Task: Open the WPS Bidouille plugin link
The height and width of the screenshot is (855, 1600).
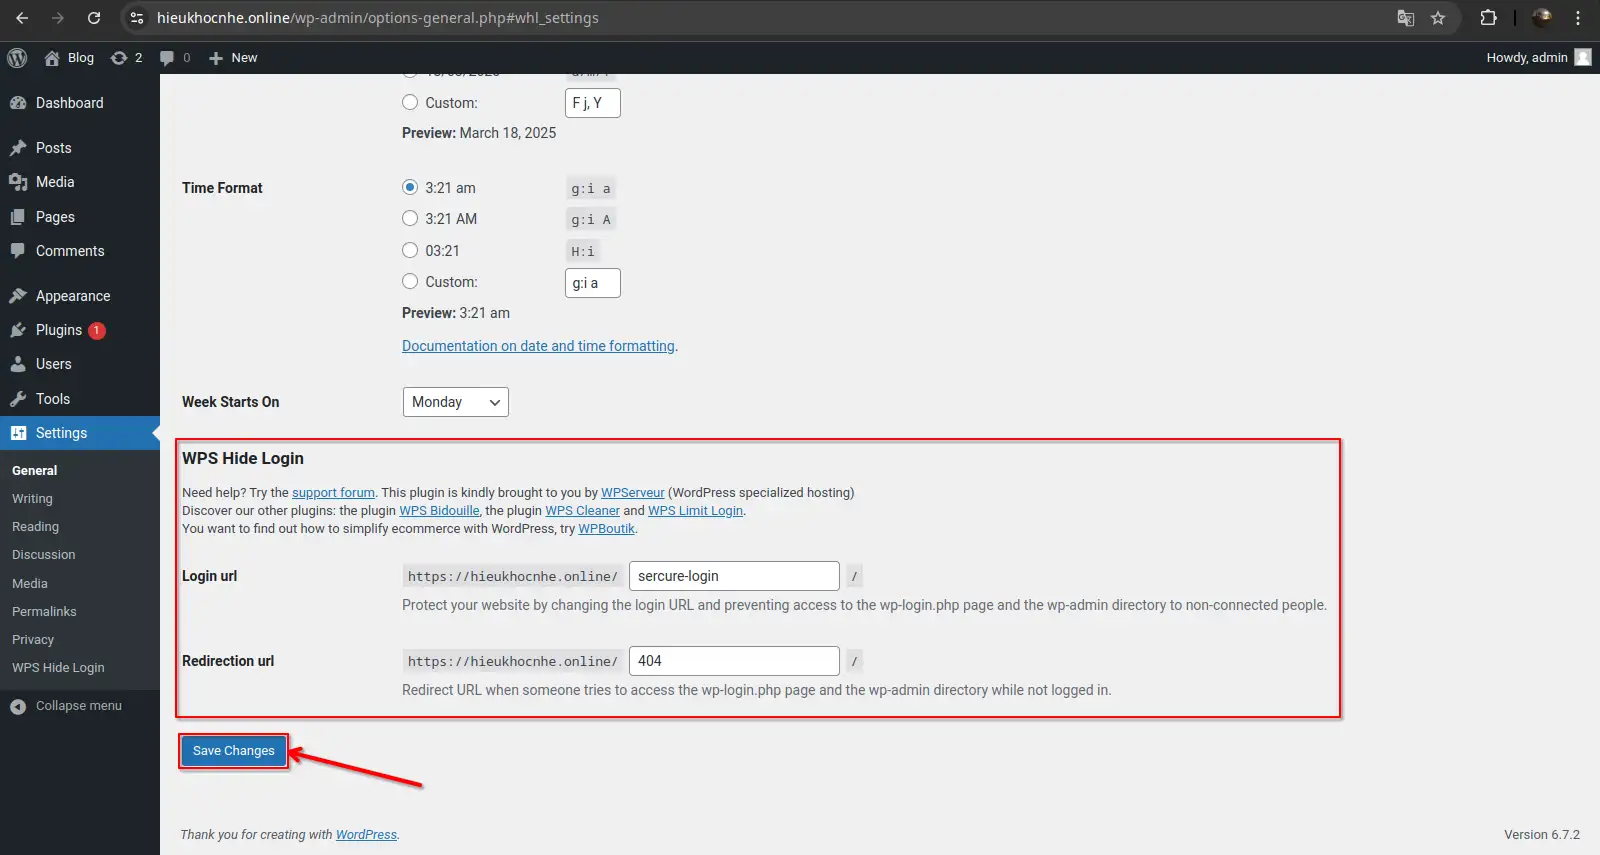Action: pyautogui.click(x=439, y=511)
